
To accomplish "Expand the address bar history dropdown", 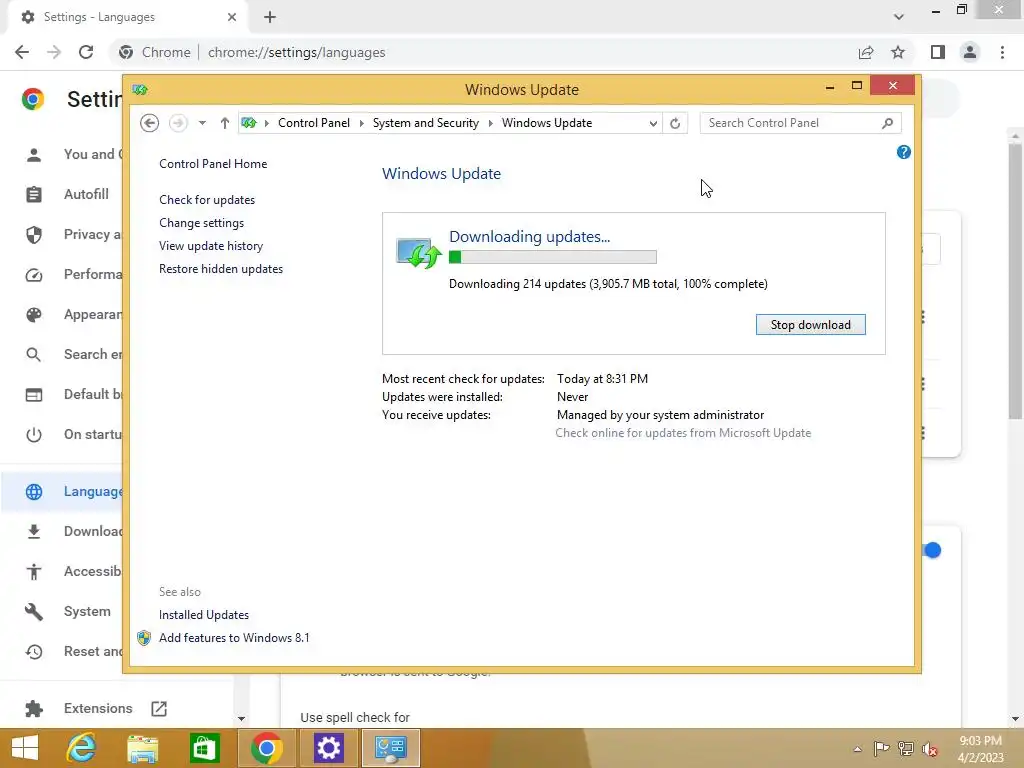I will [x=652, y=123].
